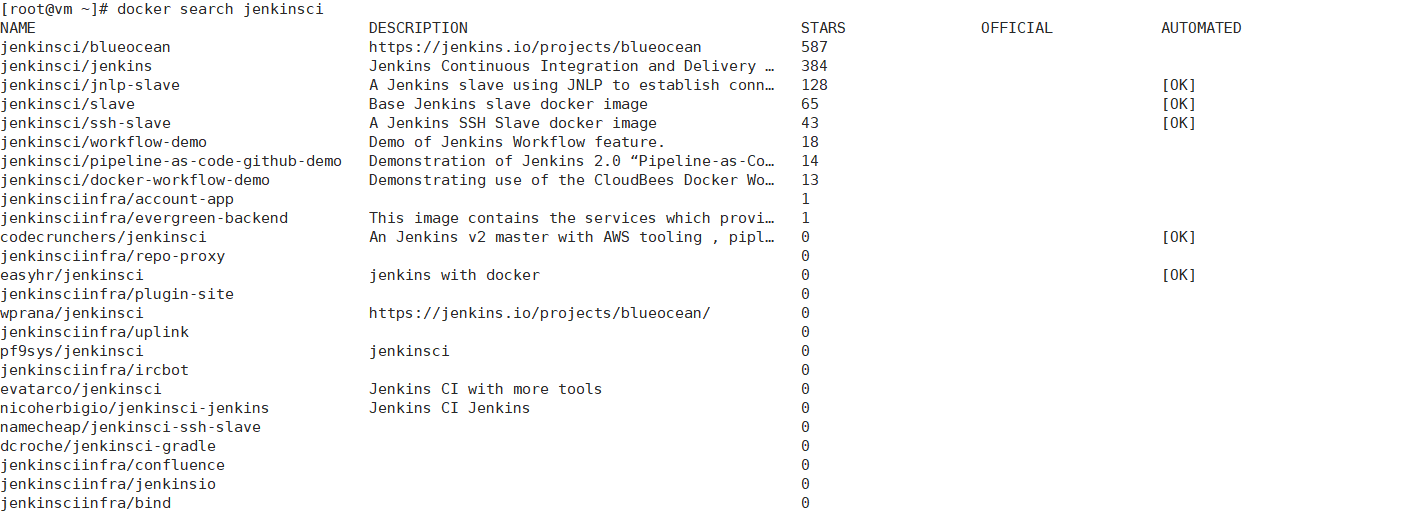
Task: Click the jenkinsci/pipeline-as-code-github-demo name
Action: (x=171, y=161)
